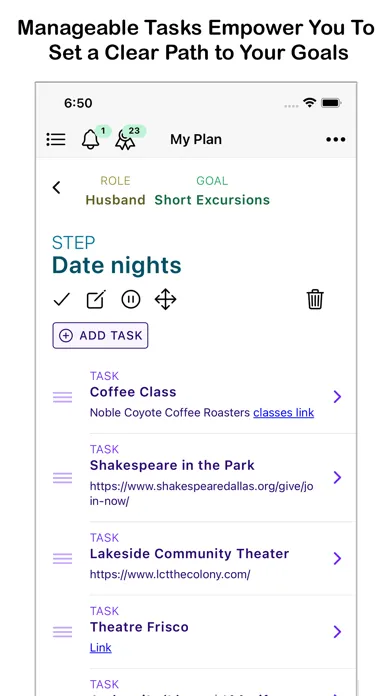
Task: Grab the reorder handle beside Coffee Class
Action: click(x=63, y=397)
